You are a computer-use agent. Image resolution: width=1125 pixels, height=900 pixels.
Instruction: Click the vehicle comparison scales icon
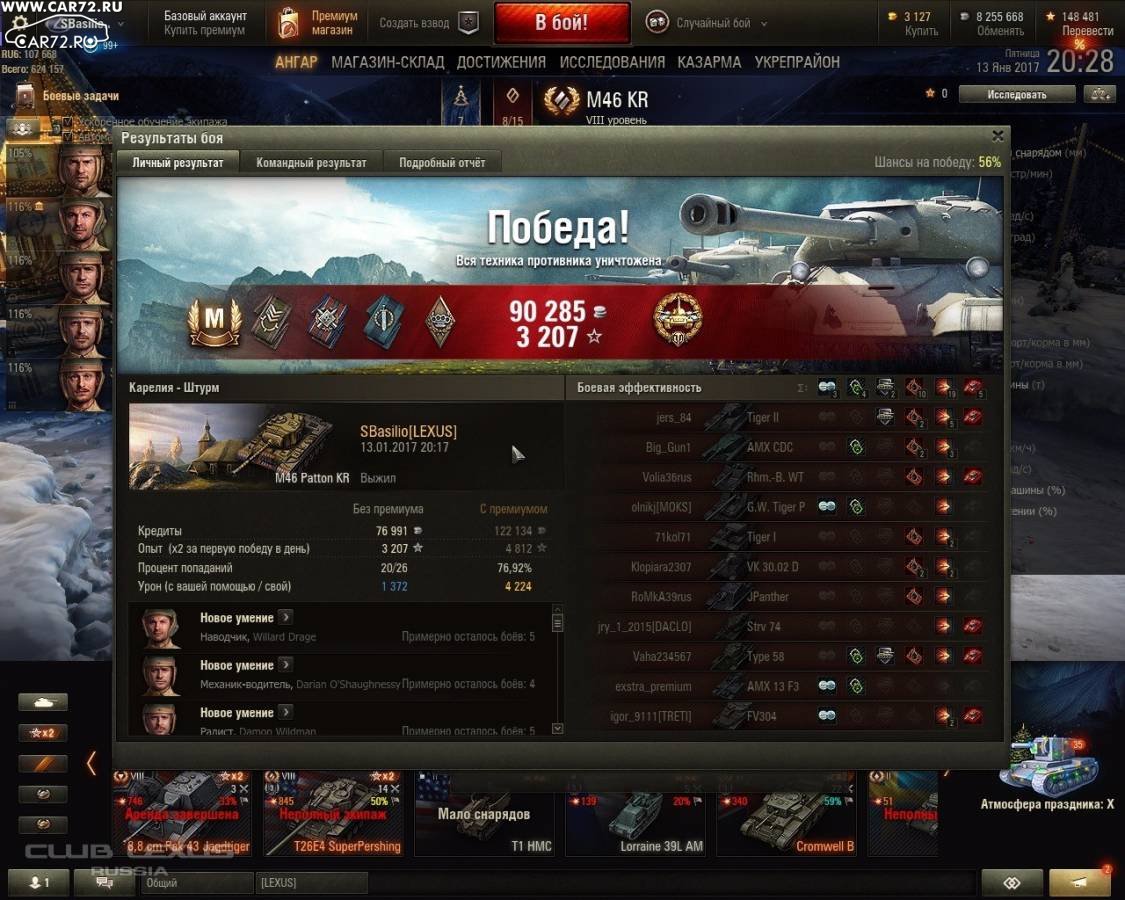1099,94
